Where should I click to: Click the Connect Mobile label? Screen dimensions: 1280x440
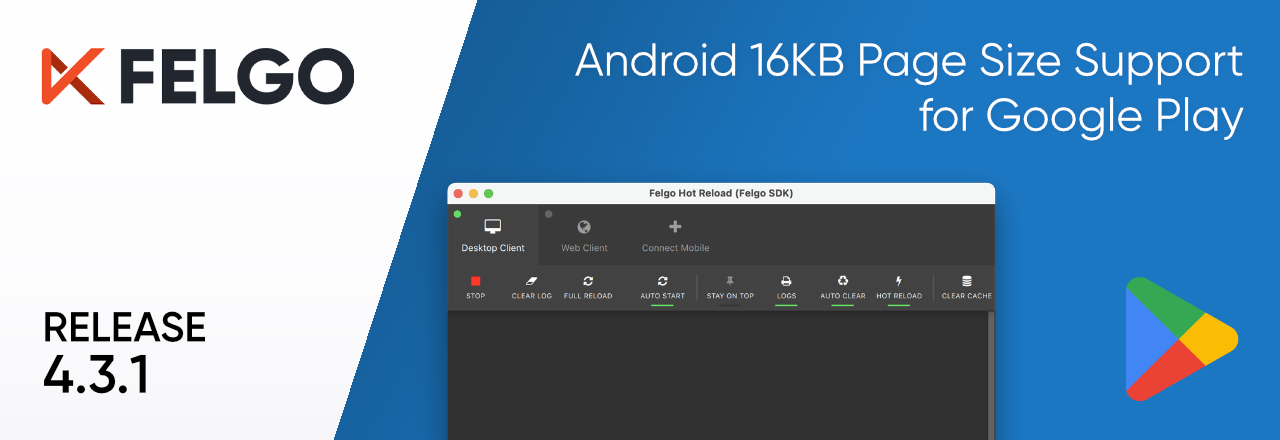675,248
